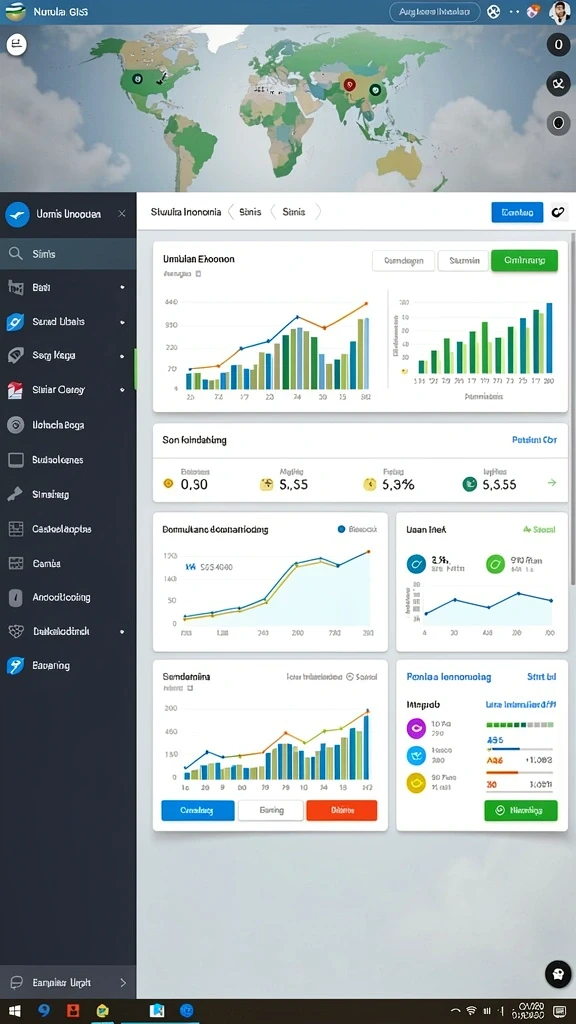Screen dimensions: 576x1024
Task: Open the chat bubble at bottom right
Action: tap(558, 974)
